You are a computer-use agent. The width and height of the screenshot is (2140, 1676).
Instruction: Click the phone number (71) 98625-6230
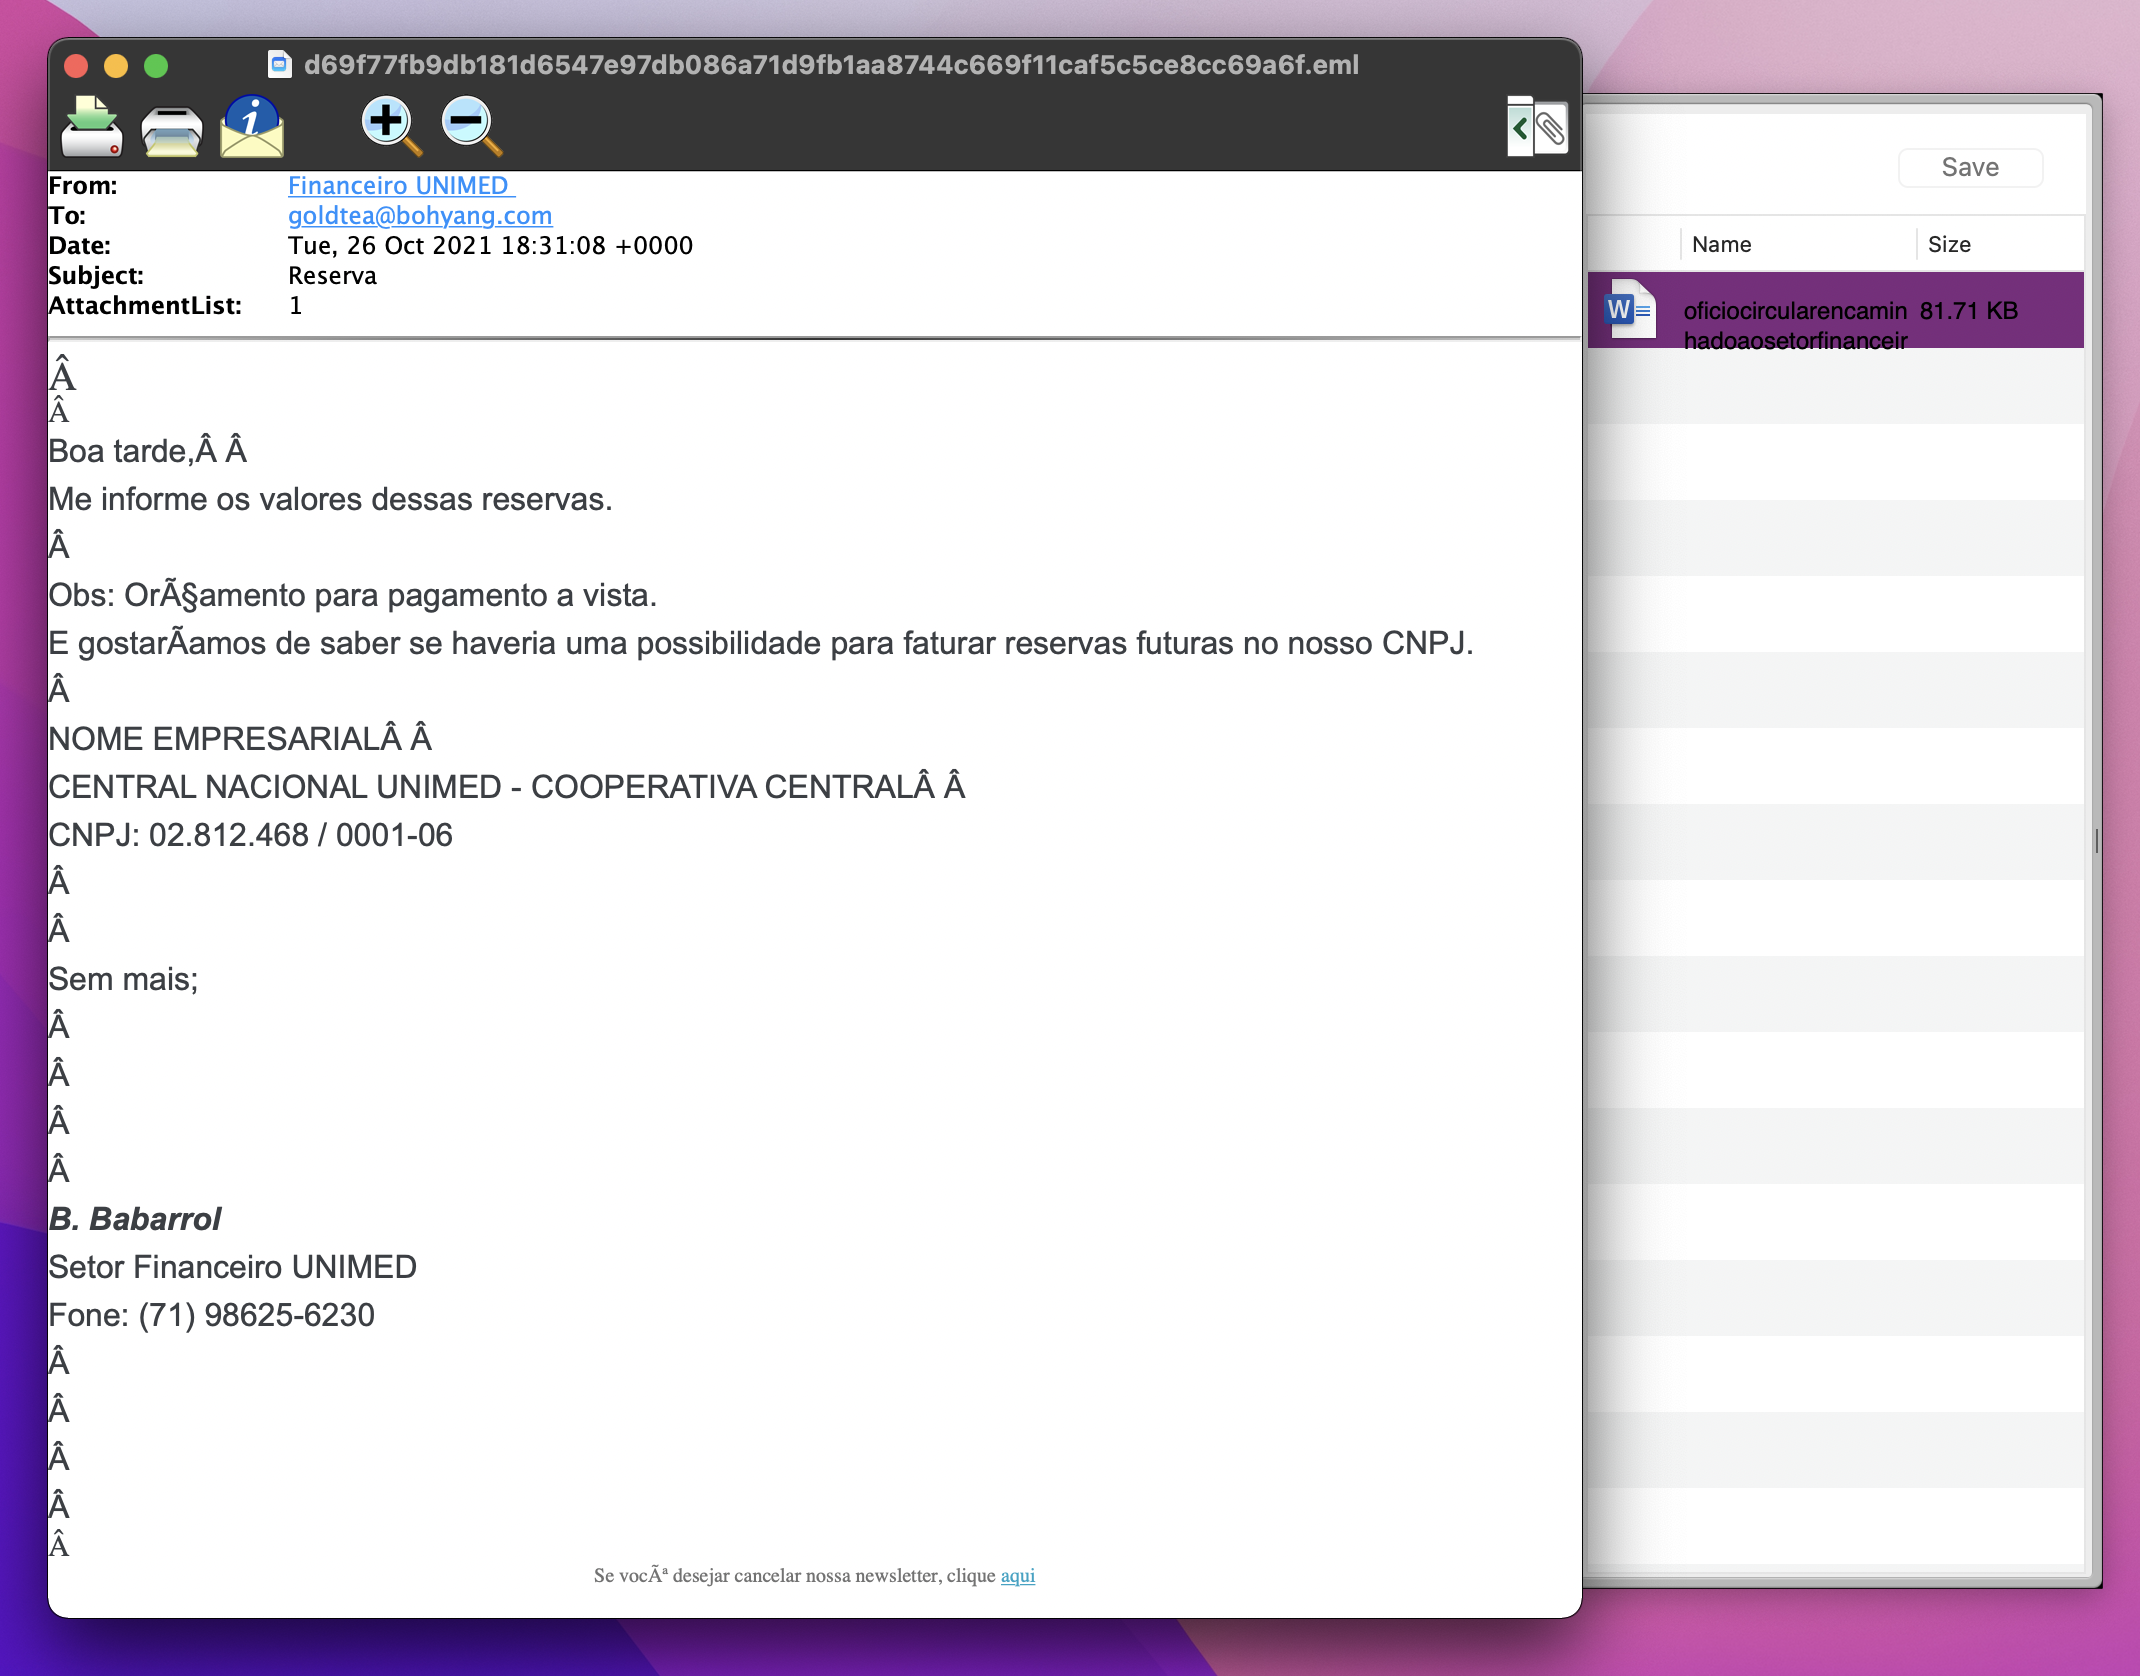(x=256, y=1314)
